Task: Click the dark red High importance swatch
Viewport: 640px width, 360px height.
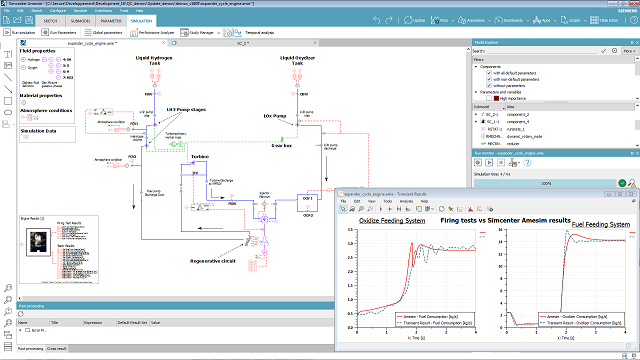Action: 496,98
